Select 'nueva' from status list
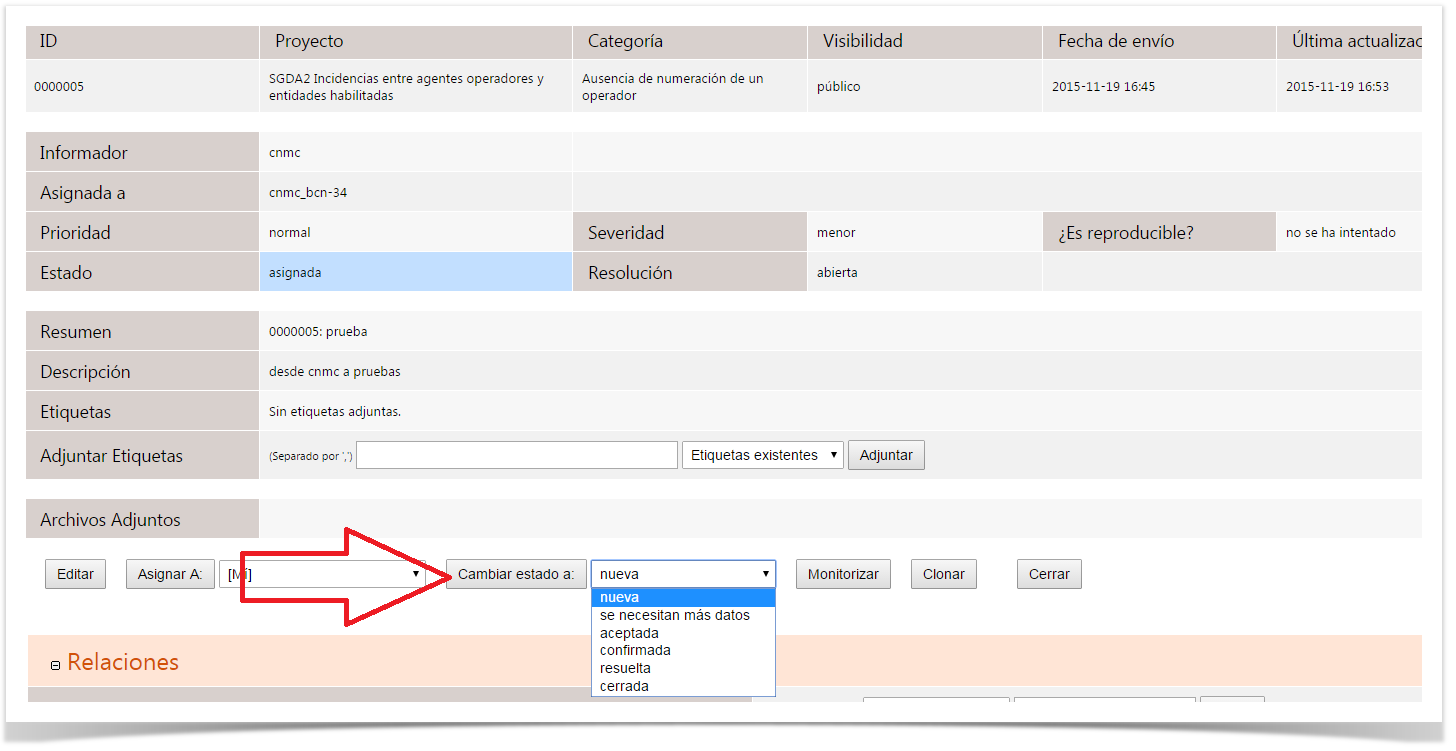The height and width of the screenshot is (751, 1456). (x=683, y=598)
